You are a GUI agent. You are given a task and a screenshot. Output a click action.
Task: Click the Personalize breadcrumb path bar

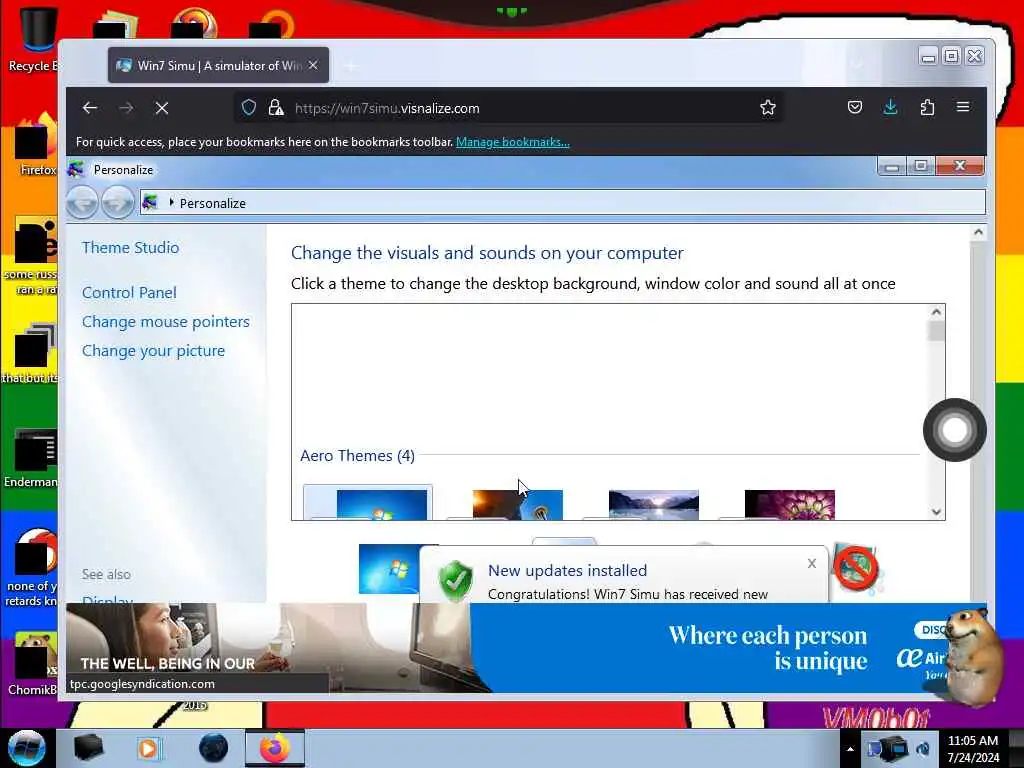[x=562, y=202]
